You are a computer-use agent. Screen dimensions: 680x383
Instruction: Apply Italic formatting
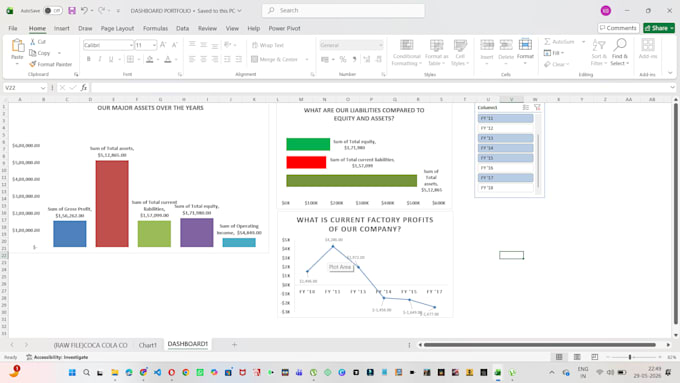tap(100, 59)
